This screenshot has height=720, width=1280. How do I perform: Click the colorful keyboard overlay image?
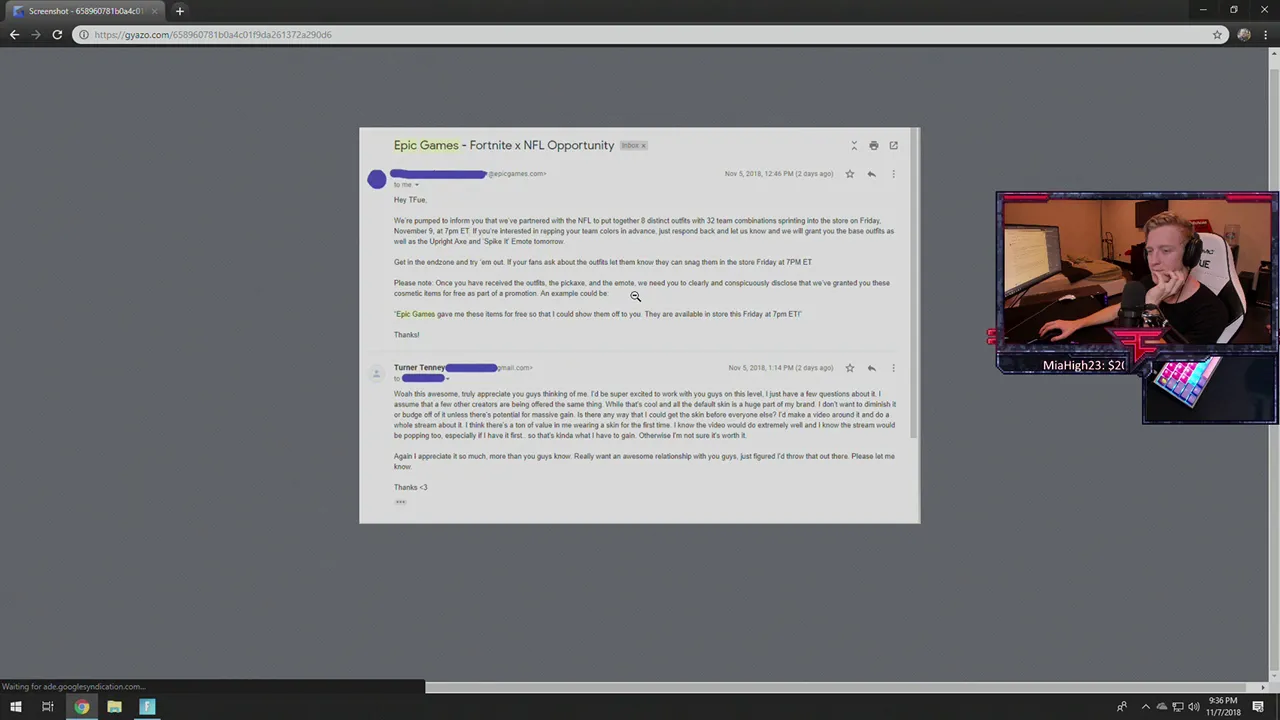pos(1188,382)
